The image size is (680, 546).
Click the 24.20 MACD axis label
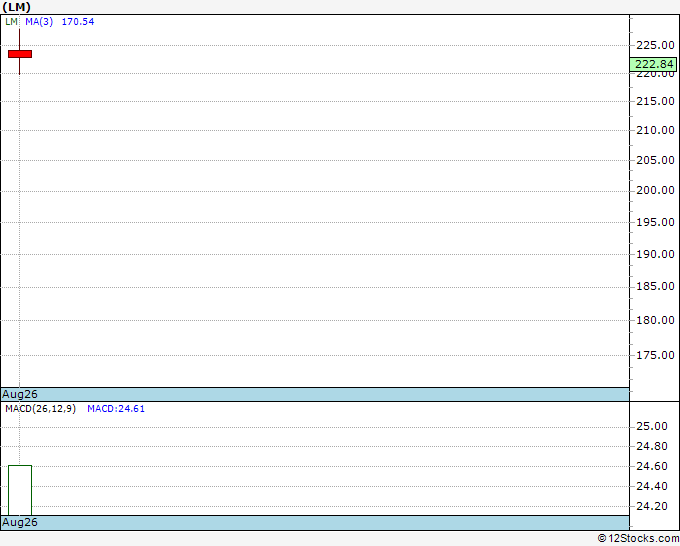(651, 506)
